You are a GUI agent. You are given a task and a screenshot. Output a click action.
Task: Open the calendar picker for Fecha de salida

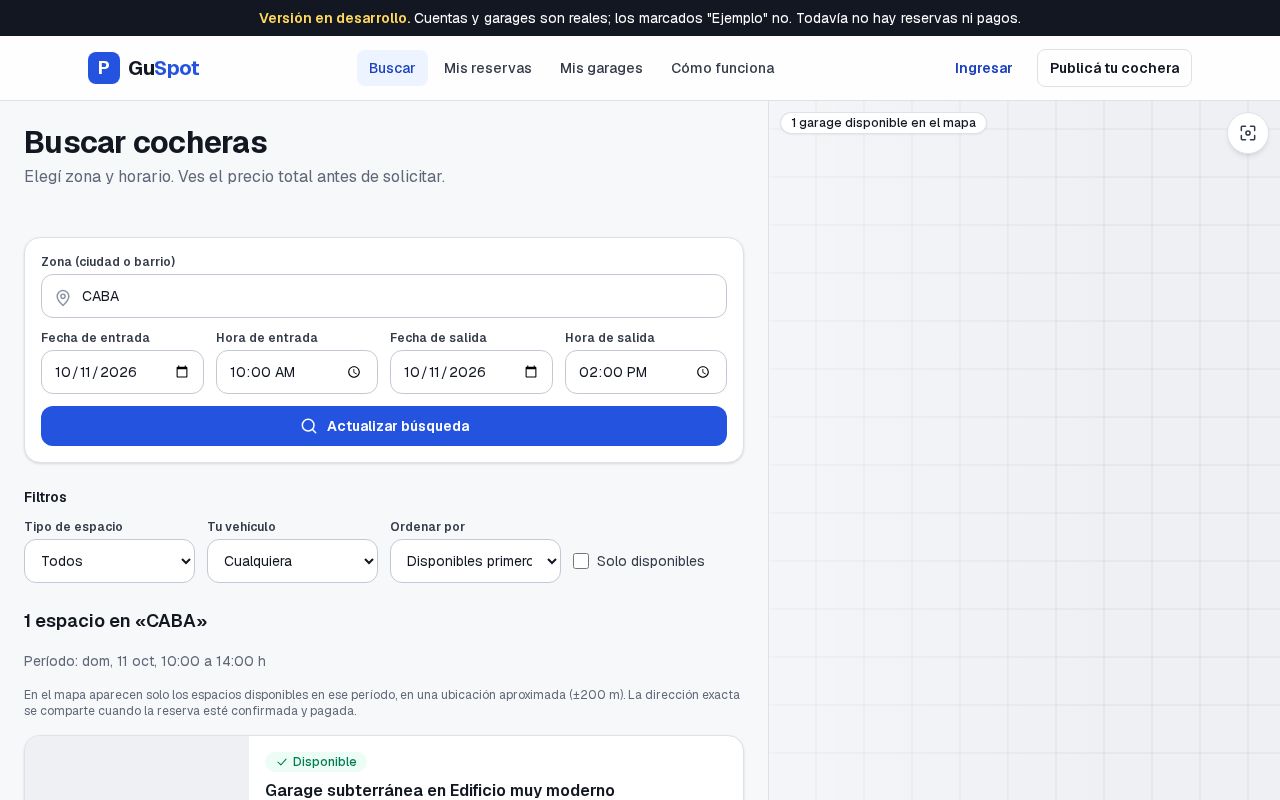coord(531,372)
